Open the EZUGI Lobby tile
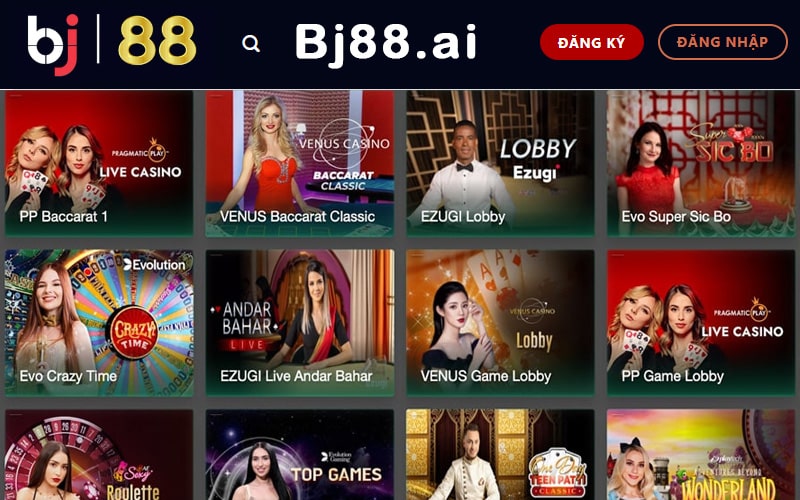 [500, 163]
